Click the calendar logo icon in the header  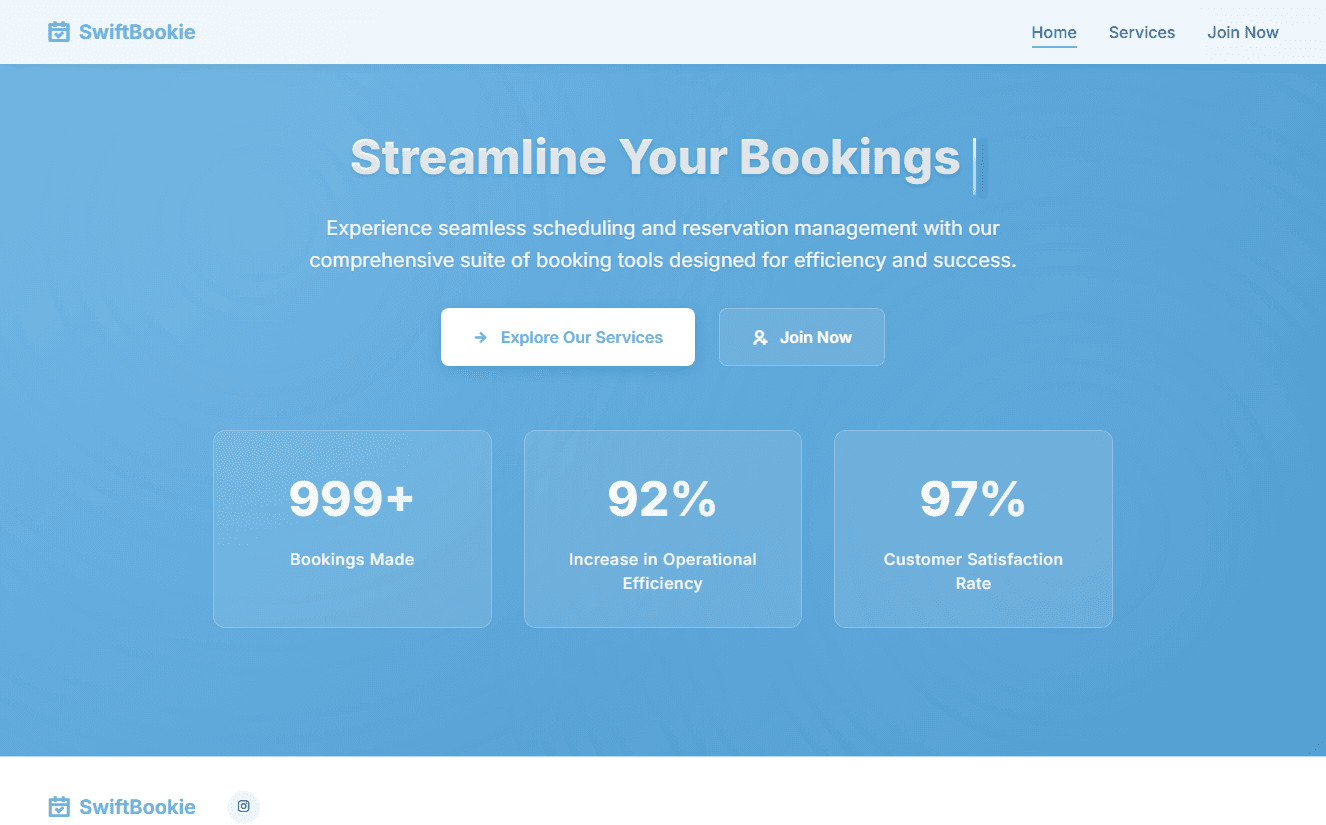59,32
